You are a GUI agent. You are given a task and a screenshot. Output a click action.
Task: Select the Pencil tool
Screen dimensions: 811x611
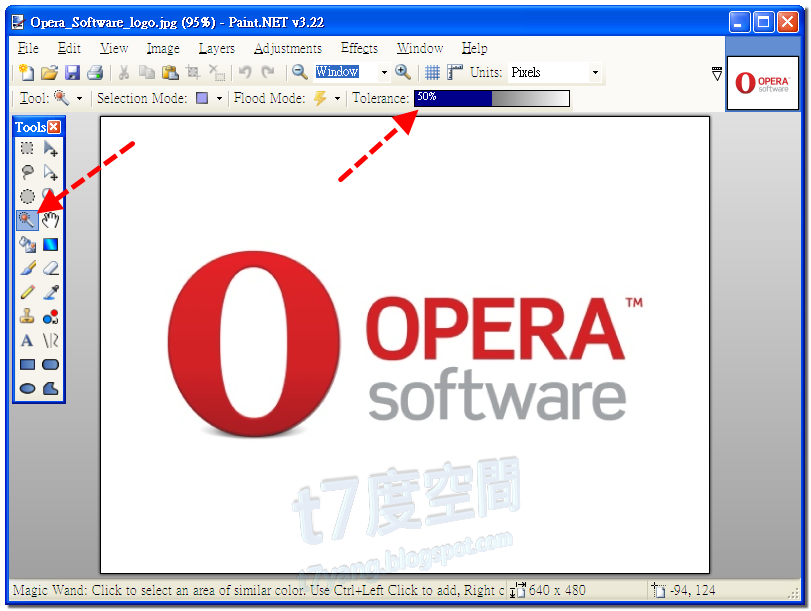pyautogui.click(x=27, y=292)
